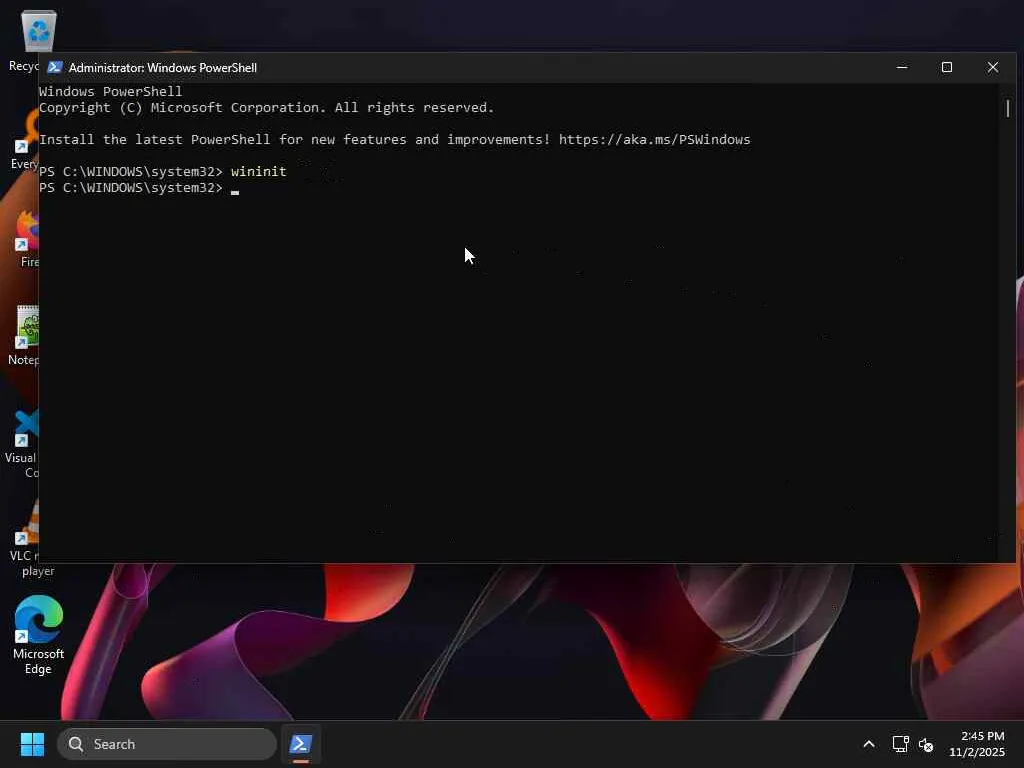Open the network status tray icon
The image size is (1024, 768).
(x=901, y=744)
